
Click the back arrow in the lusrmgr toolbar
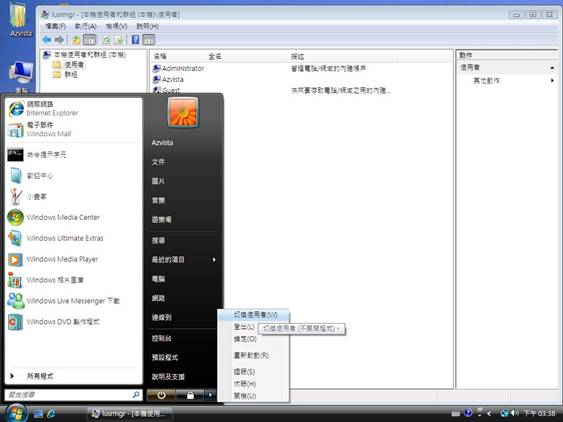point(47,40)
